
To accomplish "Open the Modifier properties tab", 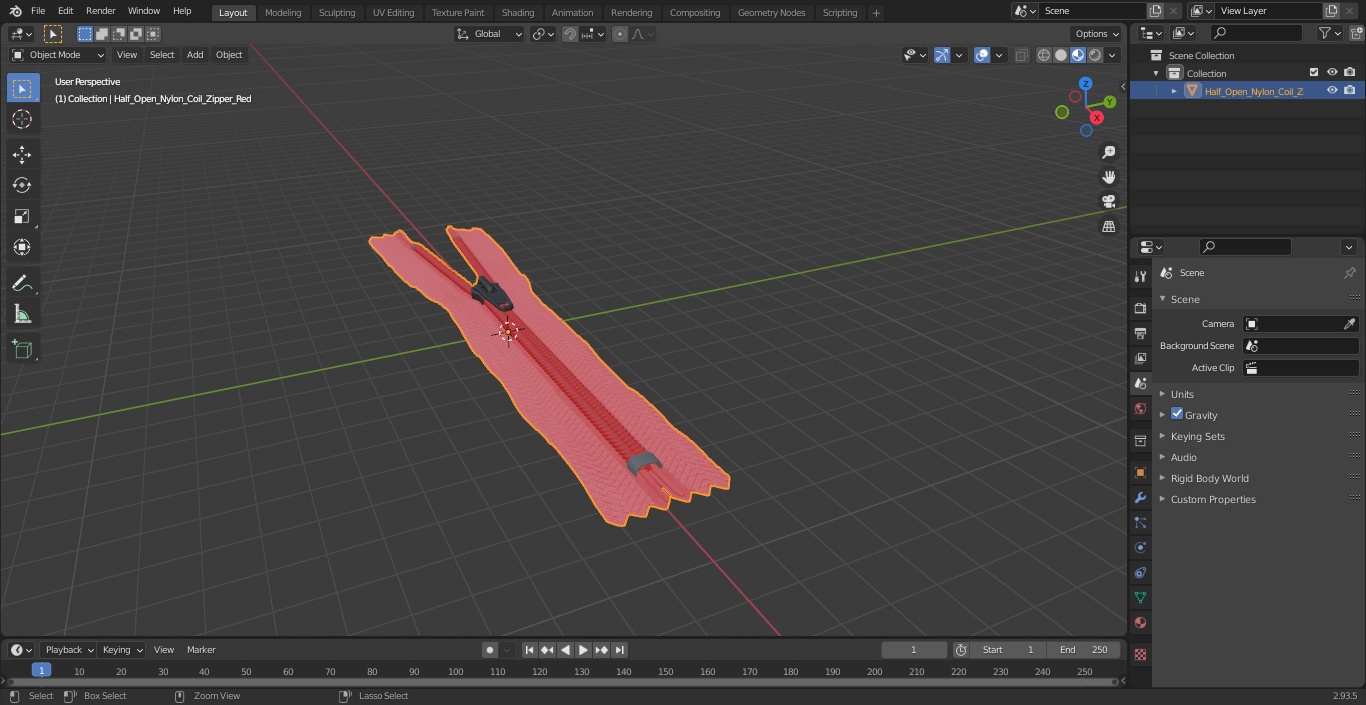I will [x=1140, y=498].
